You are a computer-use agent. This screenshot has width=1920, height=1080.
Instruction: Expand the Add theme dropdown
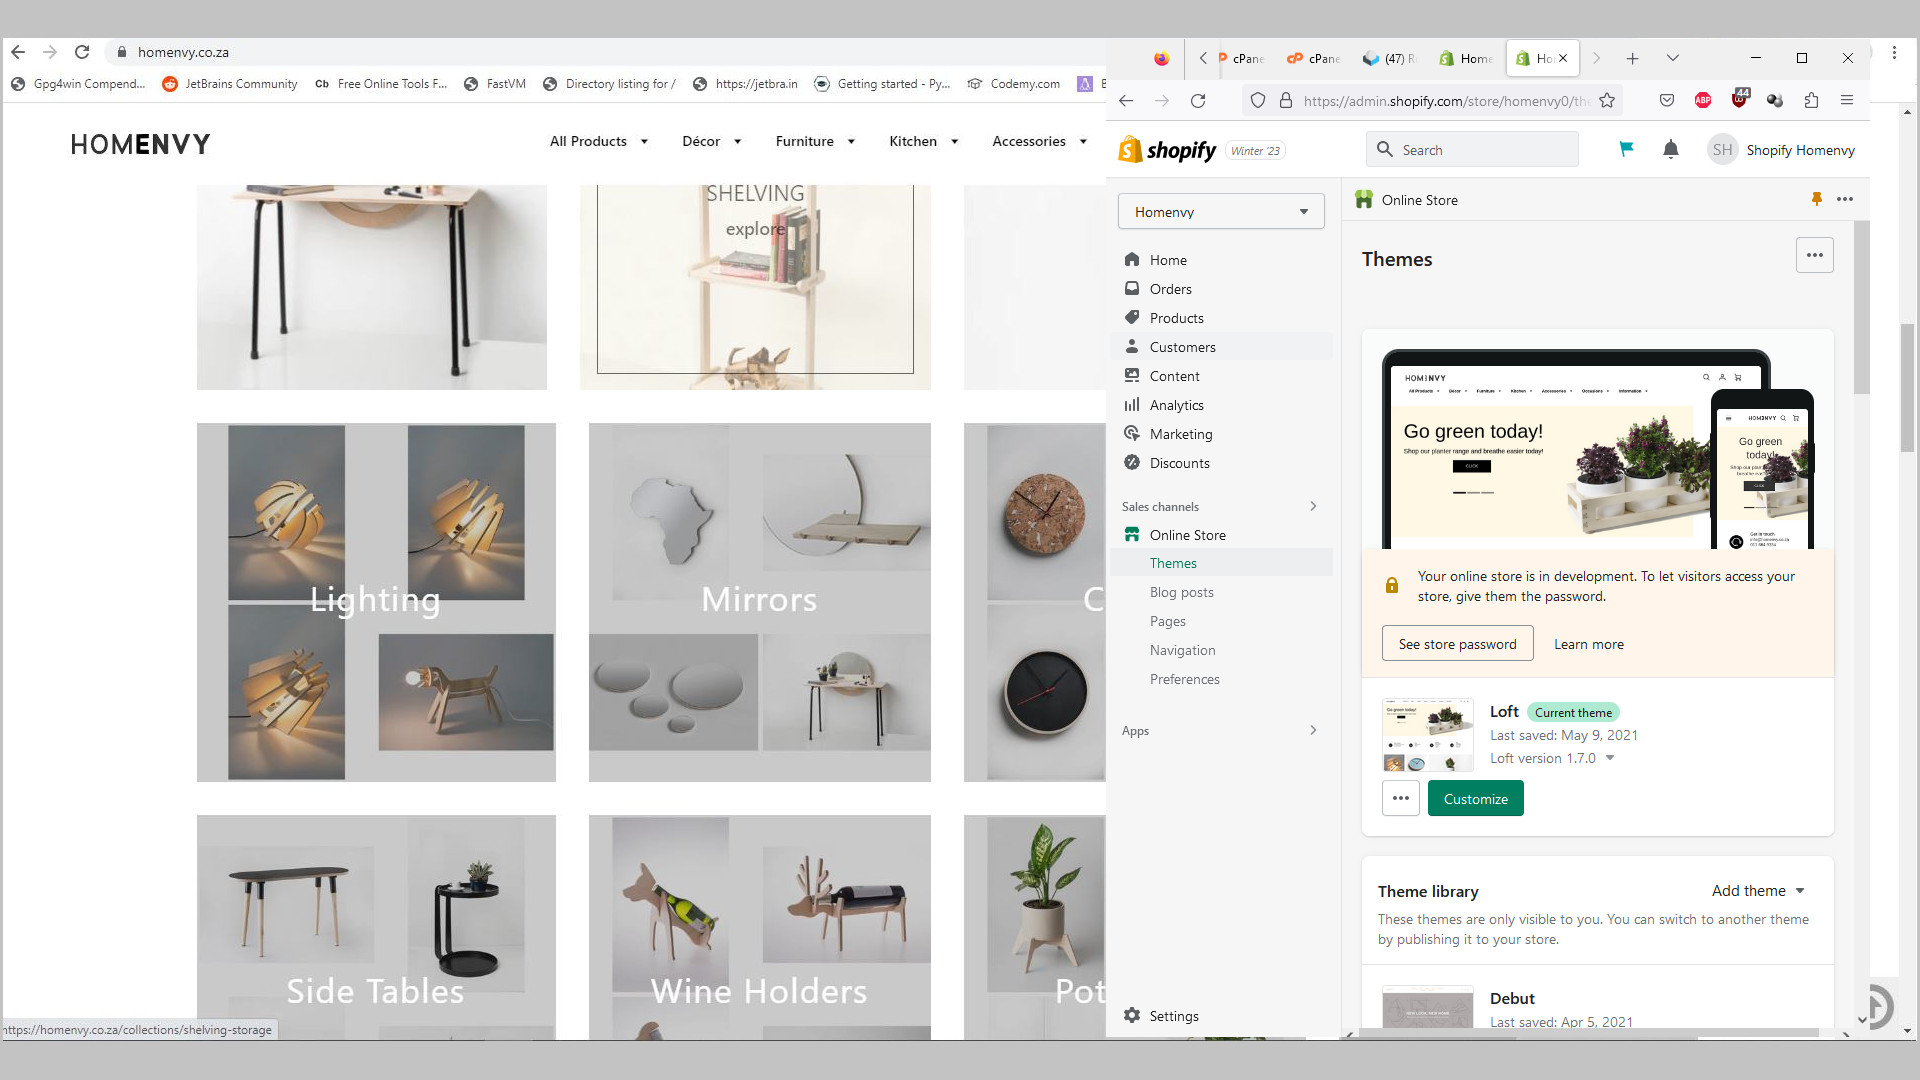pyautogui.click(x=1758, y=891)
